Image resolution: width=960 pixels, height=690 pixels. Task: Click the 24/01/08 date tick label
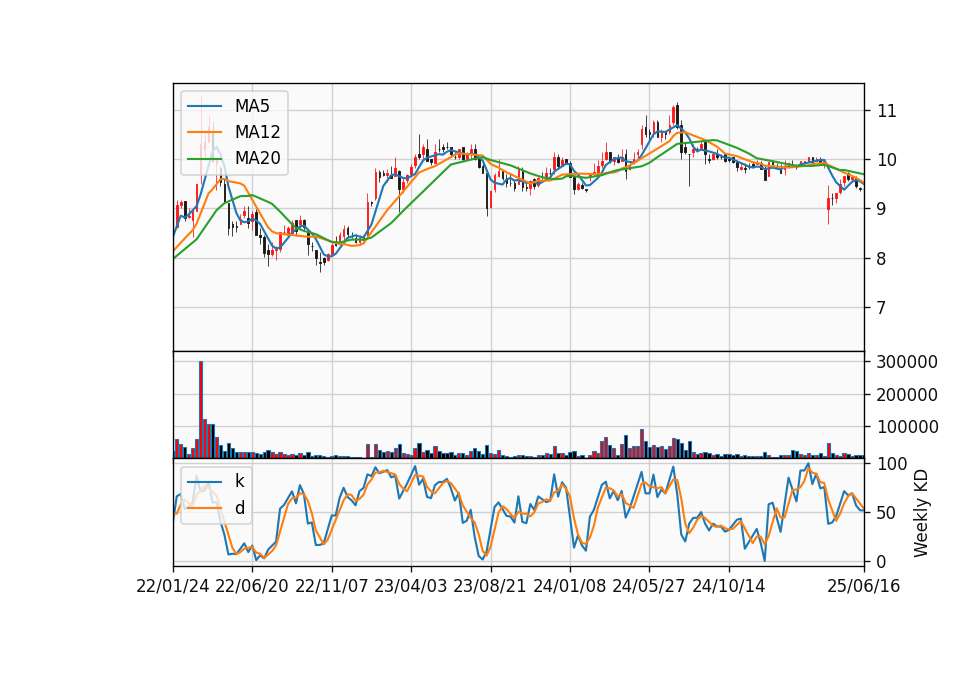pyautogui.click(x=569, y=586)
